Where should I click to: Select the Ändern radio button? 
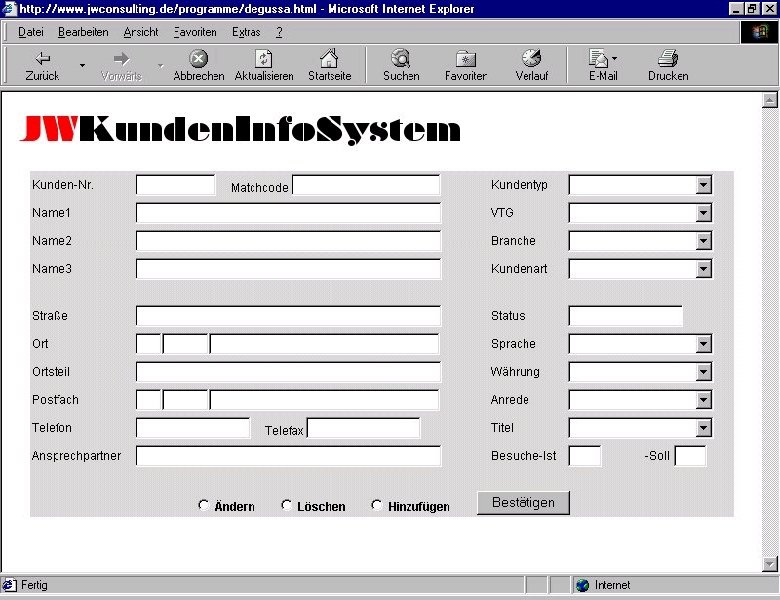click(203, 505)
